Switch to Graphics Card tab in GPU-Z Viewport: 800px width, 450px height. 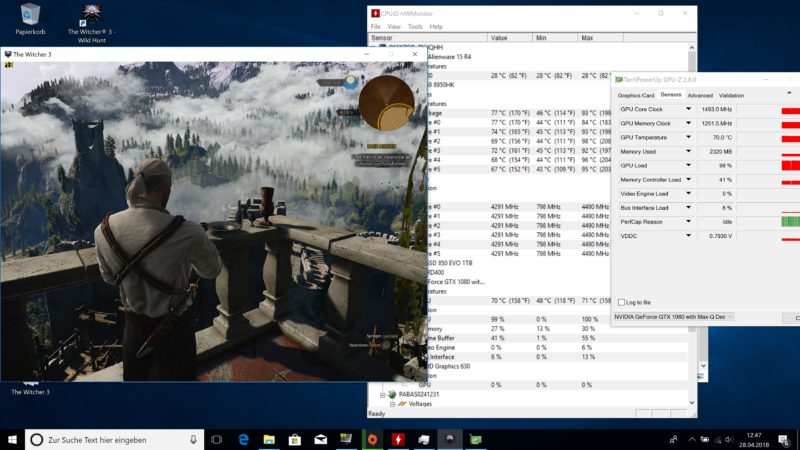coord(636,95)
